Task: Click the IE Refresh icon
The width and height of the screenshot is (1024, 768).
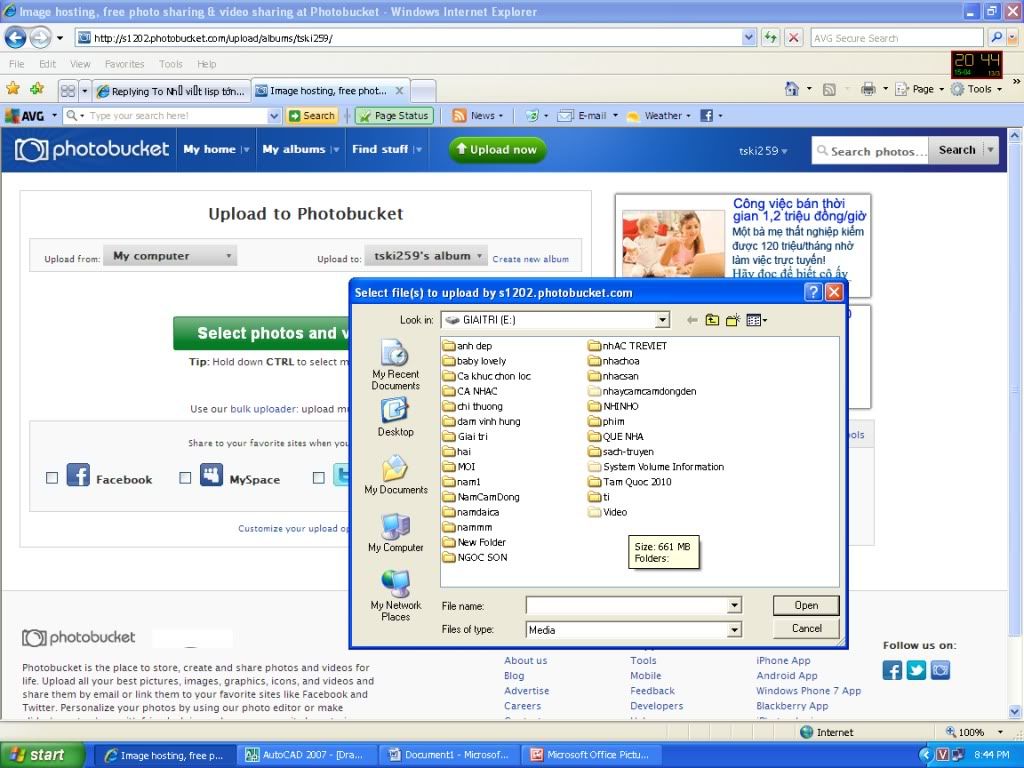Action: tap(771, 38)
